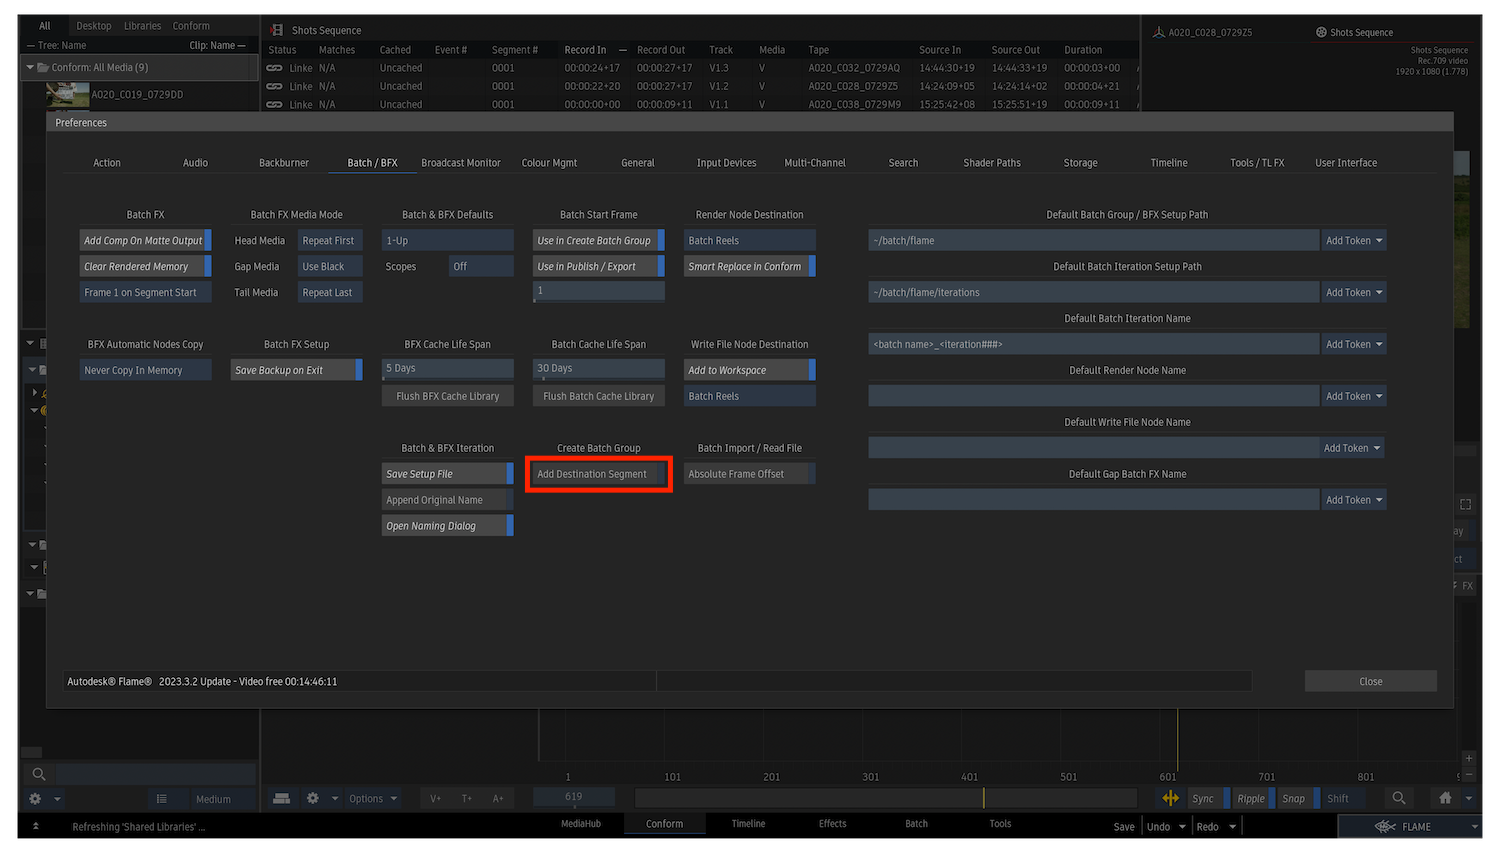Open the Scopes Off dropdown
The width and height of the screenshot is (1500, 859).
[x=481, y=266]
